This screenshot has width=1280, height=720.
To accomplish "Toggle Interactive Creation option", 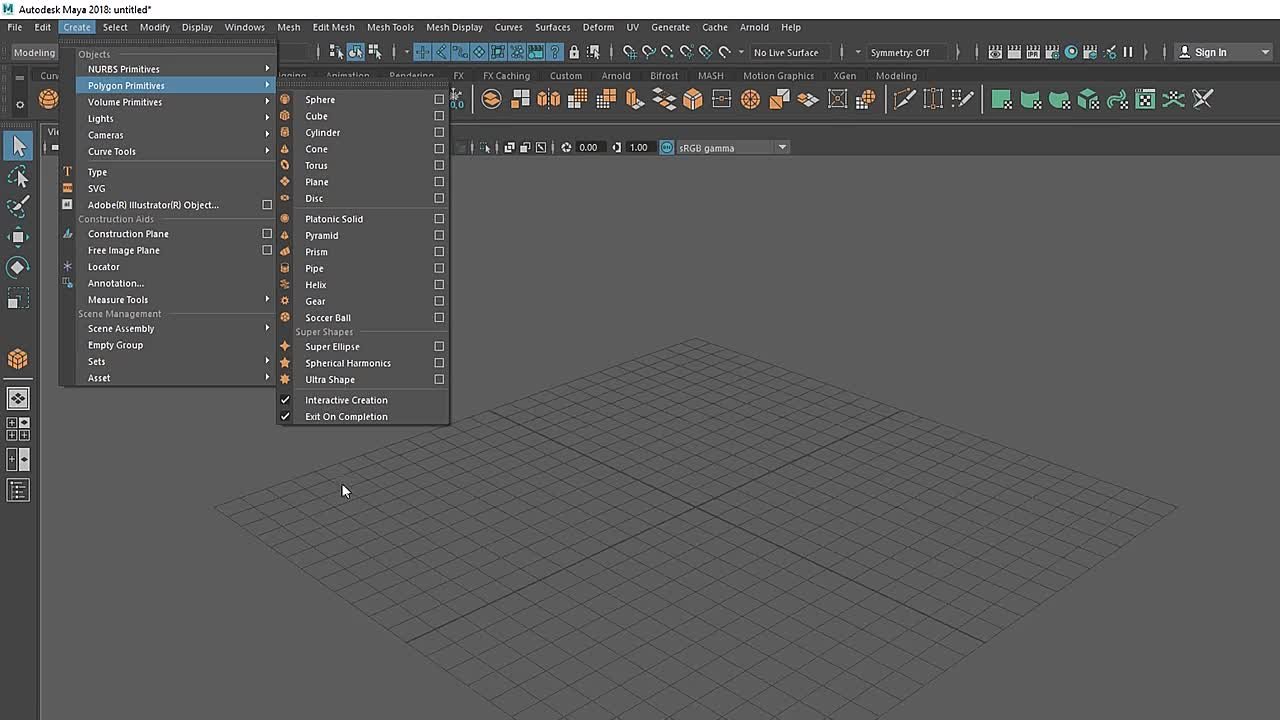I will click(x=346, y=400).
